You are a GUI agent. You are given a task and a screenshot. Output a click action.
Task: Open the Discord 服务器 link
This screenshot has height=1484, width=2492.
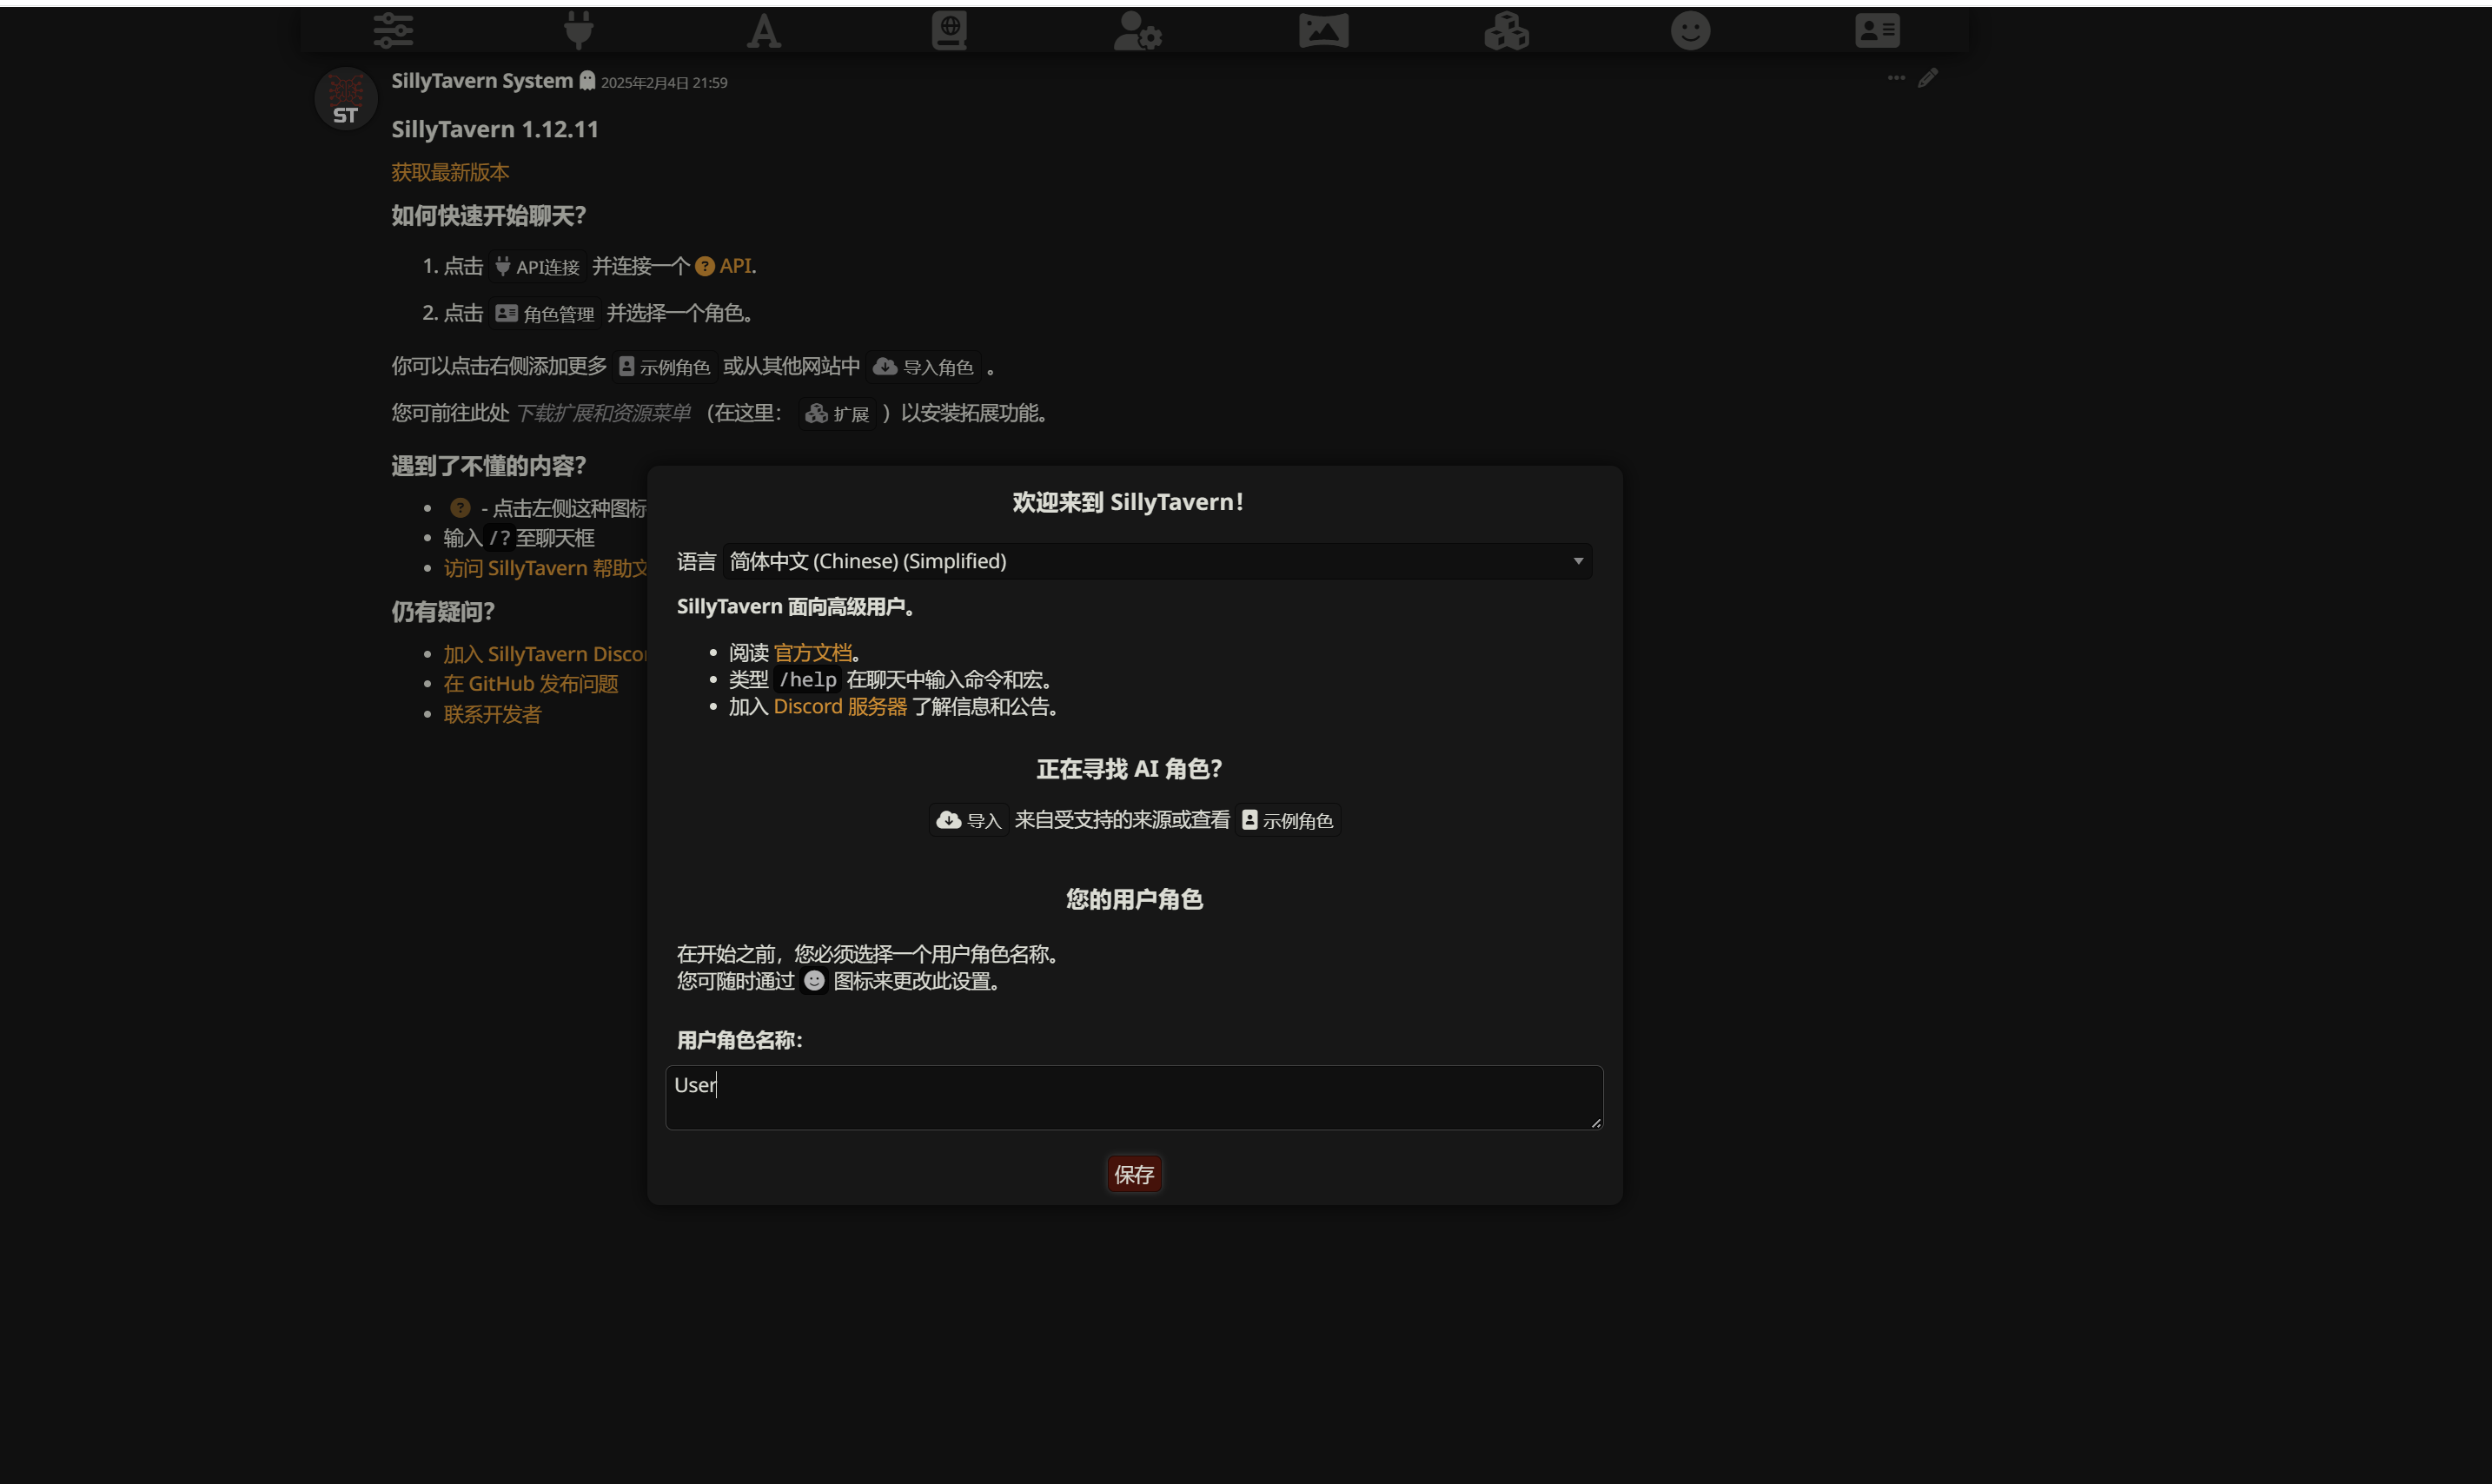(x=840, y=707)
